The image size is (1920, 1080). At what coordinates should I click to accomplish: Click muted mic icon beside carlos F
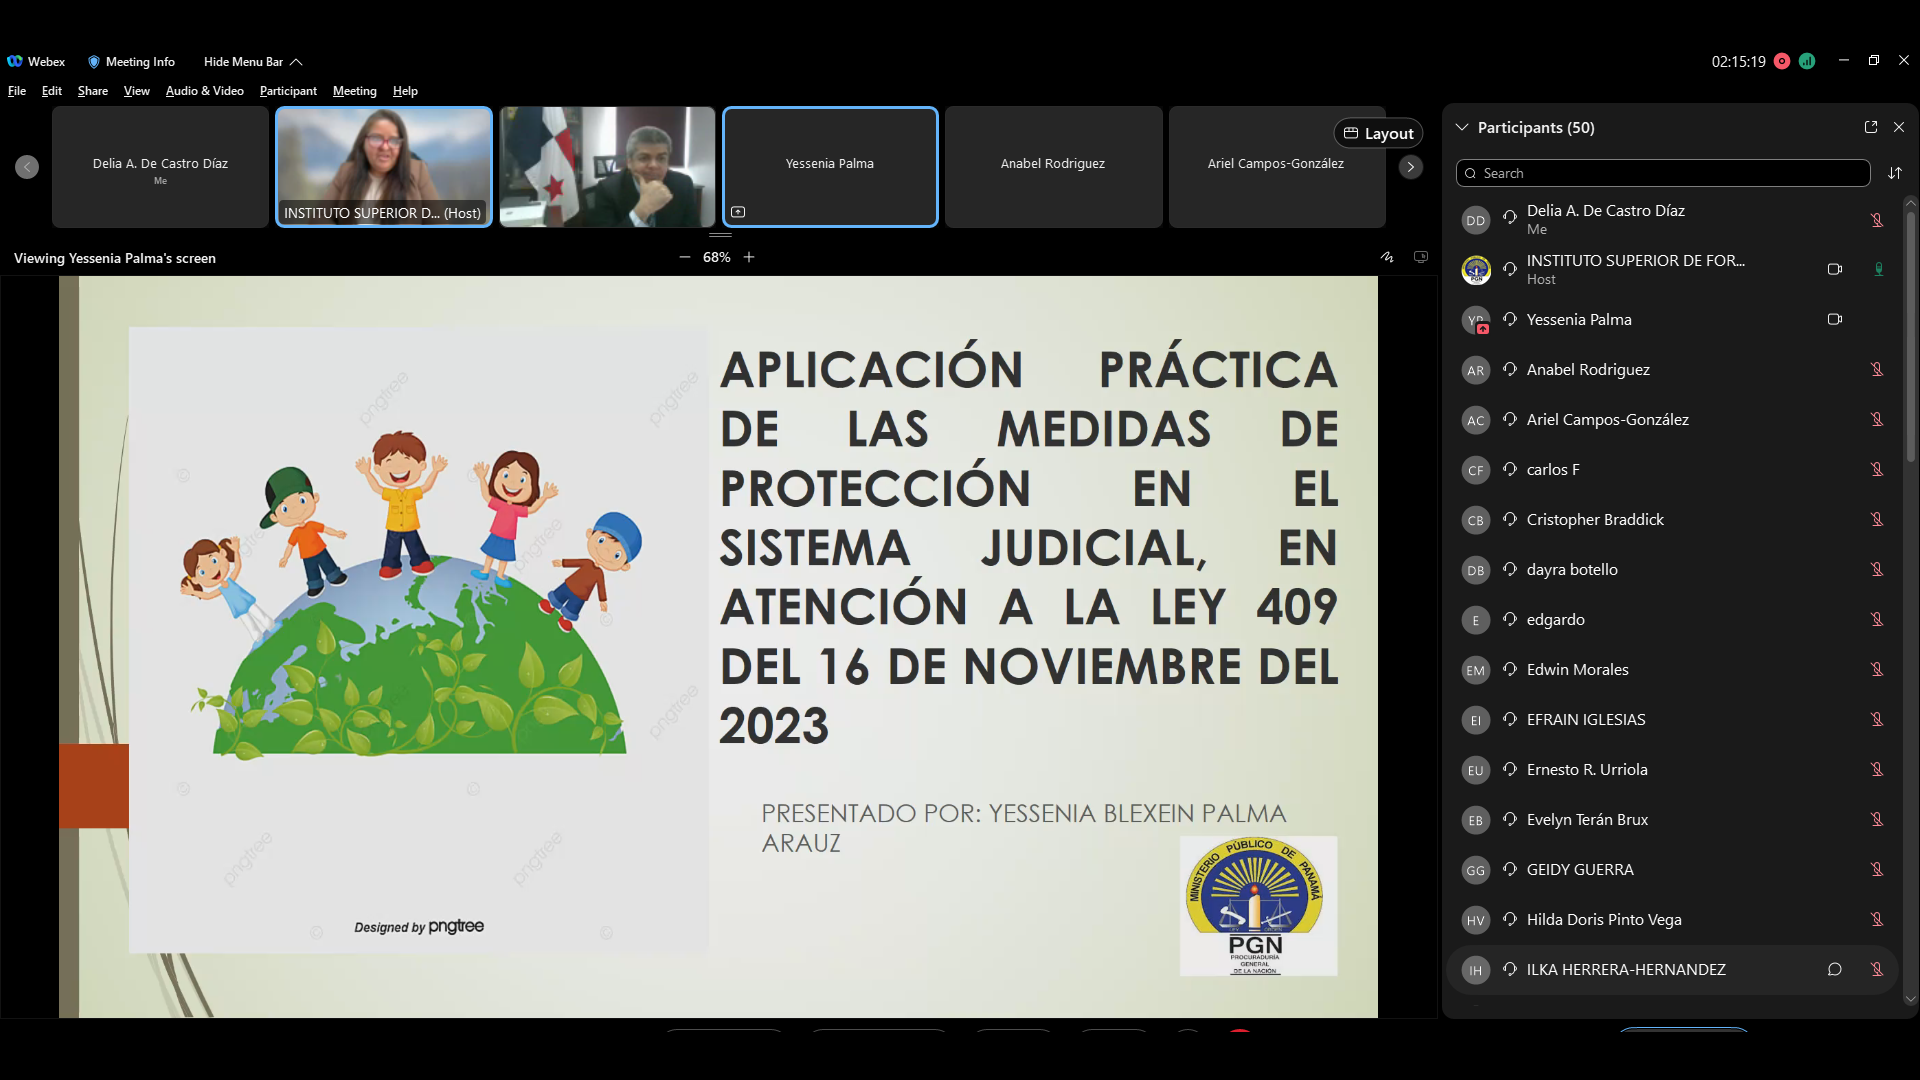point(1877,469)
